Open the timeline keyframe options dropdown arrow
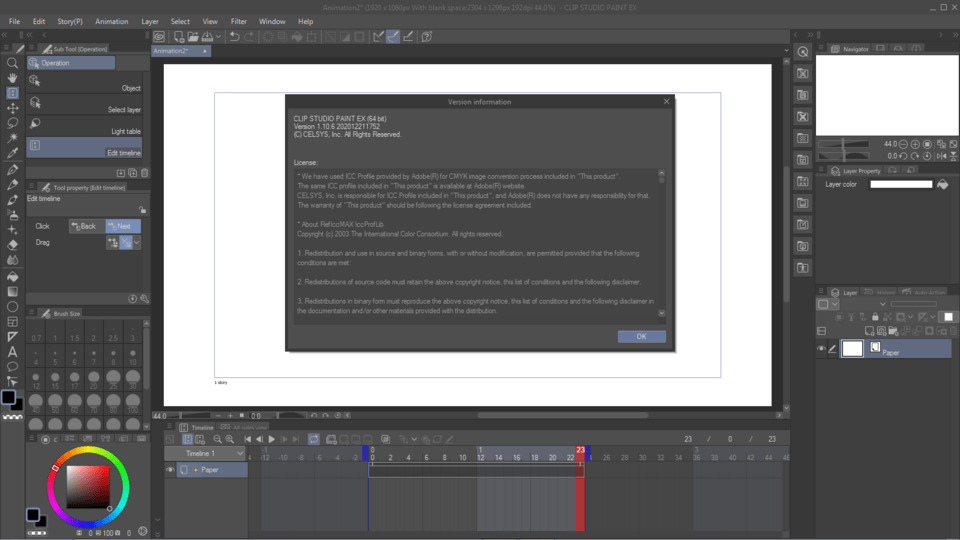Image resolution: width=960 pixels, height=540 pixels. [414, 439]
